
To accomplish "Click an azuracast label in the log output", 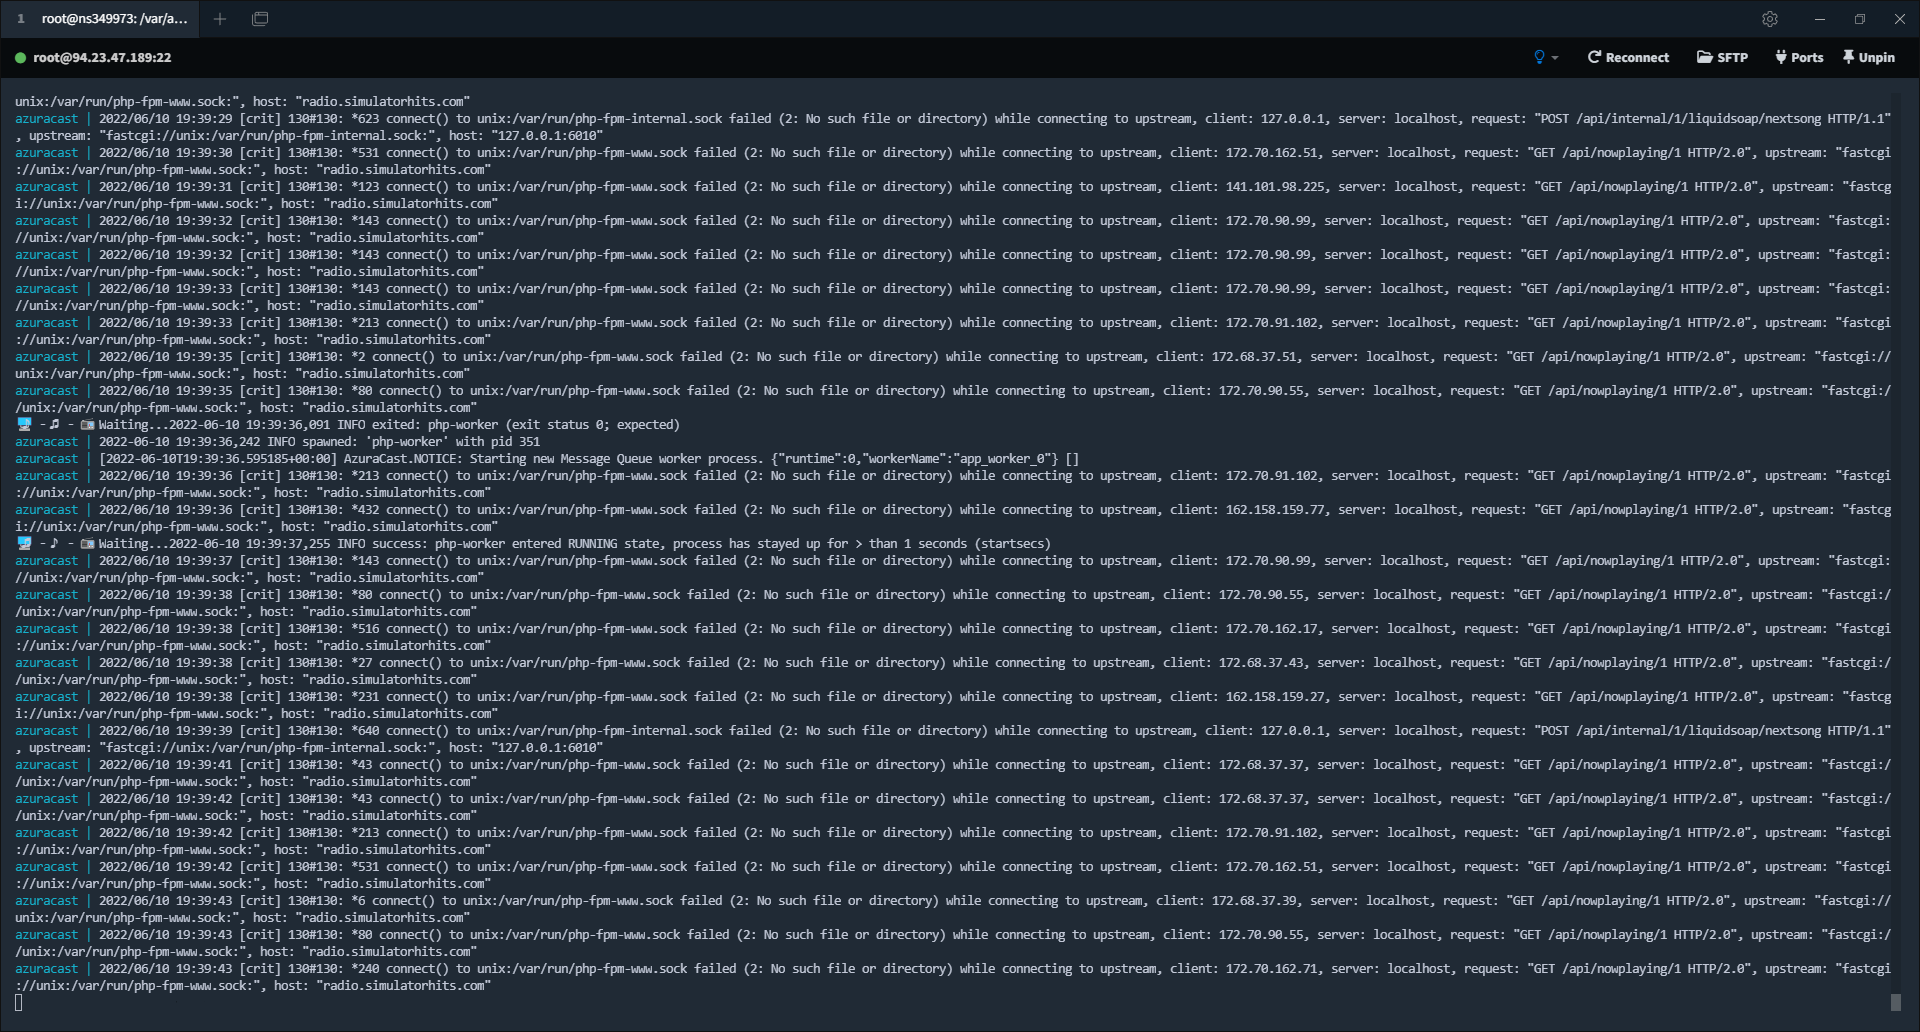I will click(46, 118).
